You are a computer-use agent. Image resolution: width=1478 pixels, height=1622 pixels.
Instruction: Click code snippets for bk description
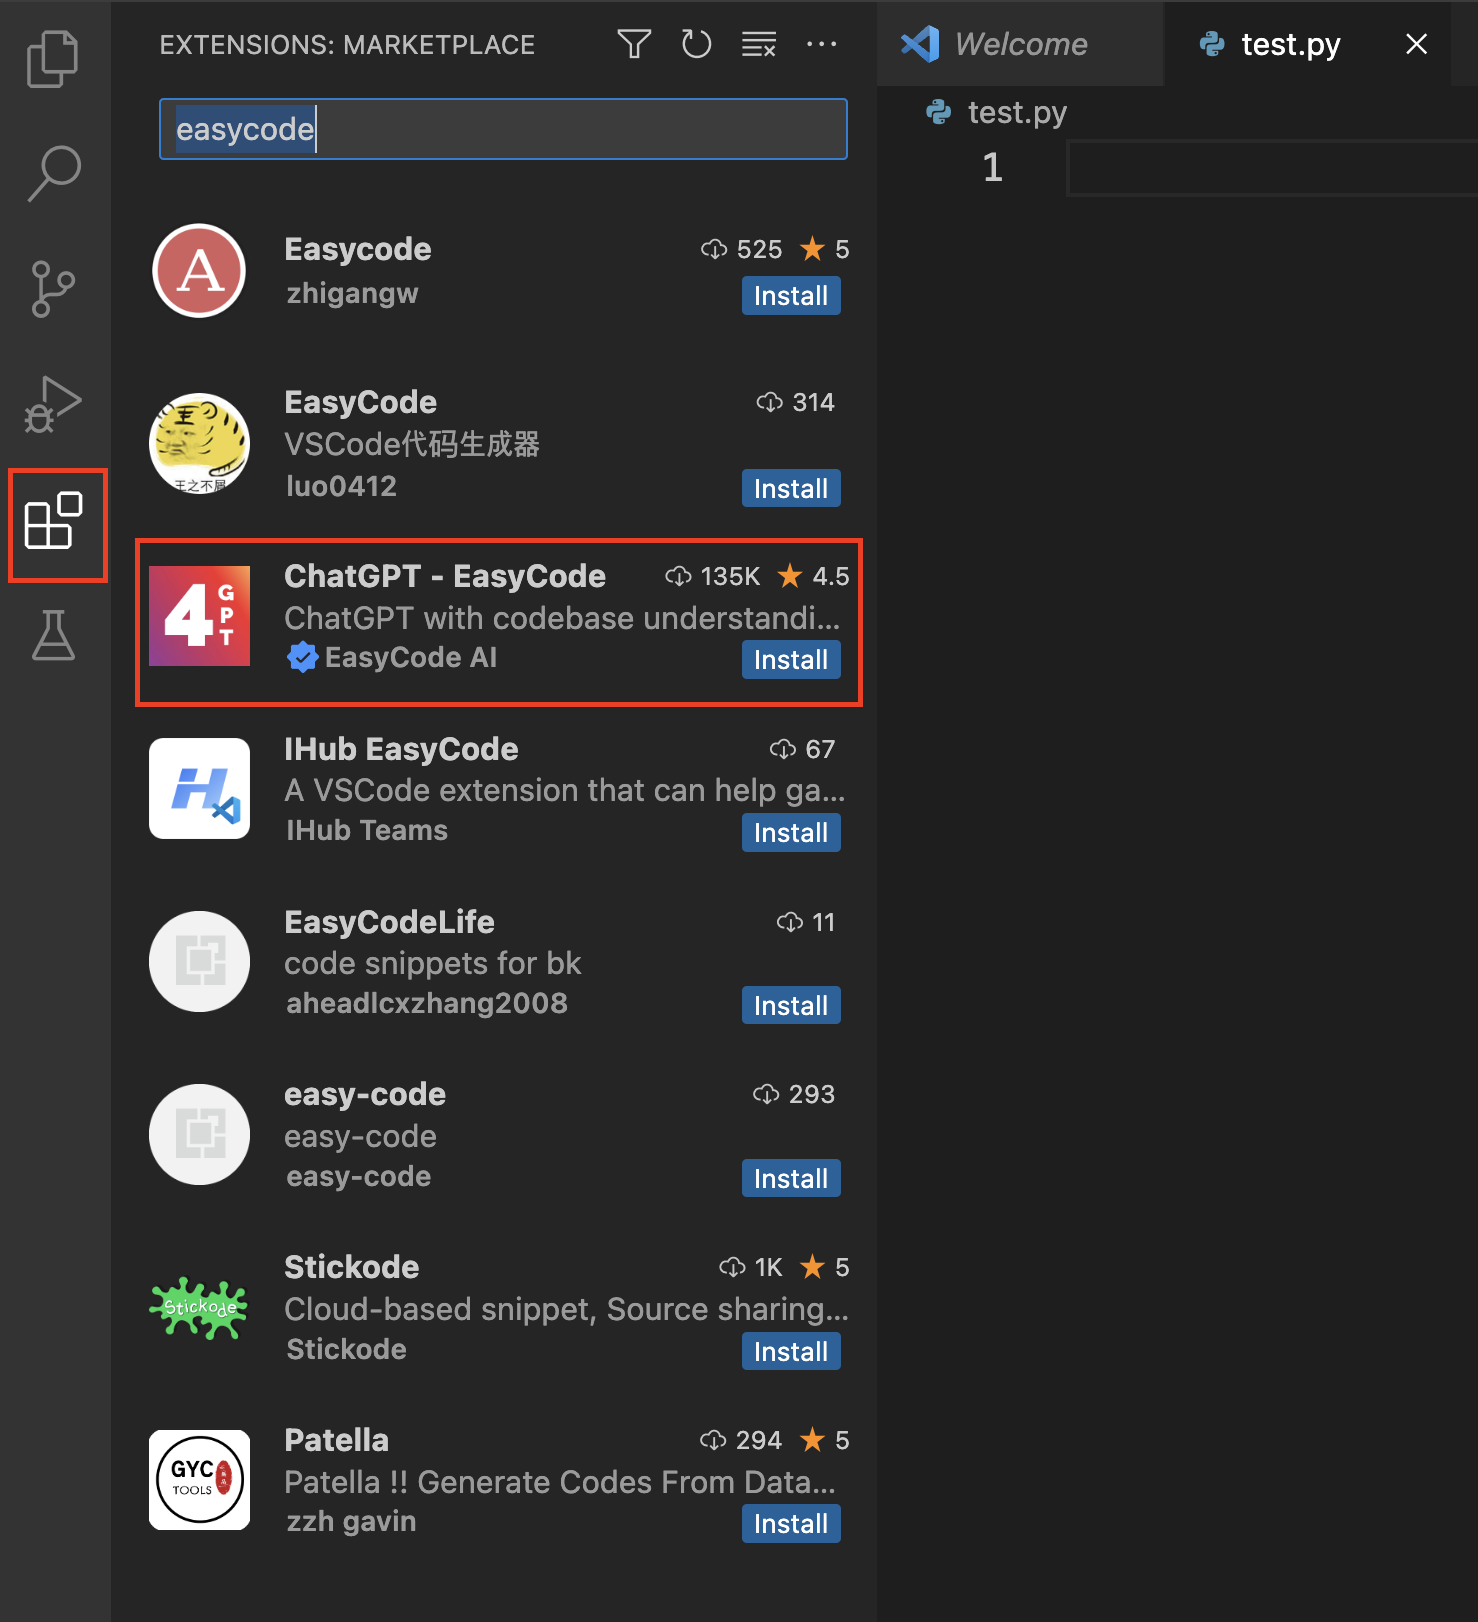coord(432,963)
